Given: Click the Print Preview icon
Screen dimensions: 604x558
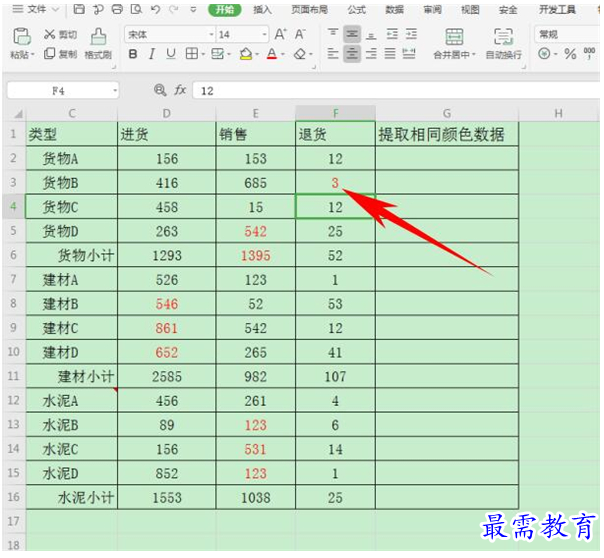Looking at the screenshot, I should (136, 9).
